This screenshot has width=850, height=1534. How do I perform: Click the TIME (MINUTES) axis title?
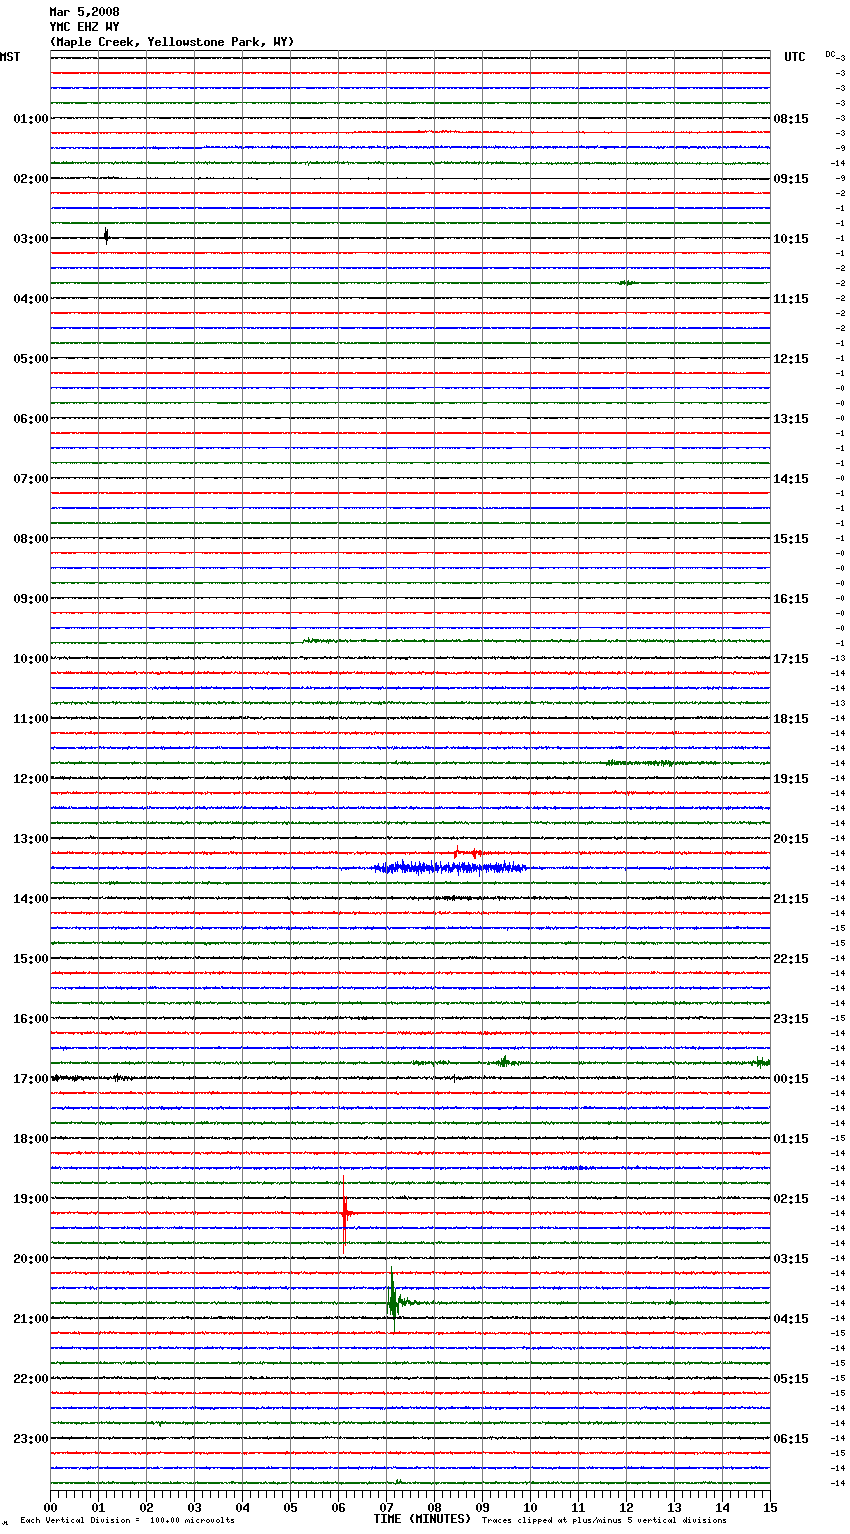click(x=422, y=1519)
